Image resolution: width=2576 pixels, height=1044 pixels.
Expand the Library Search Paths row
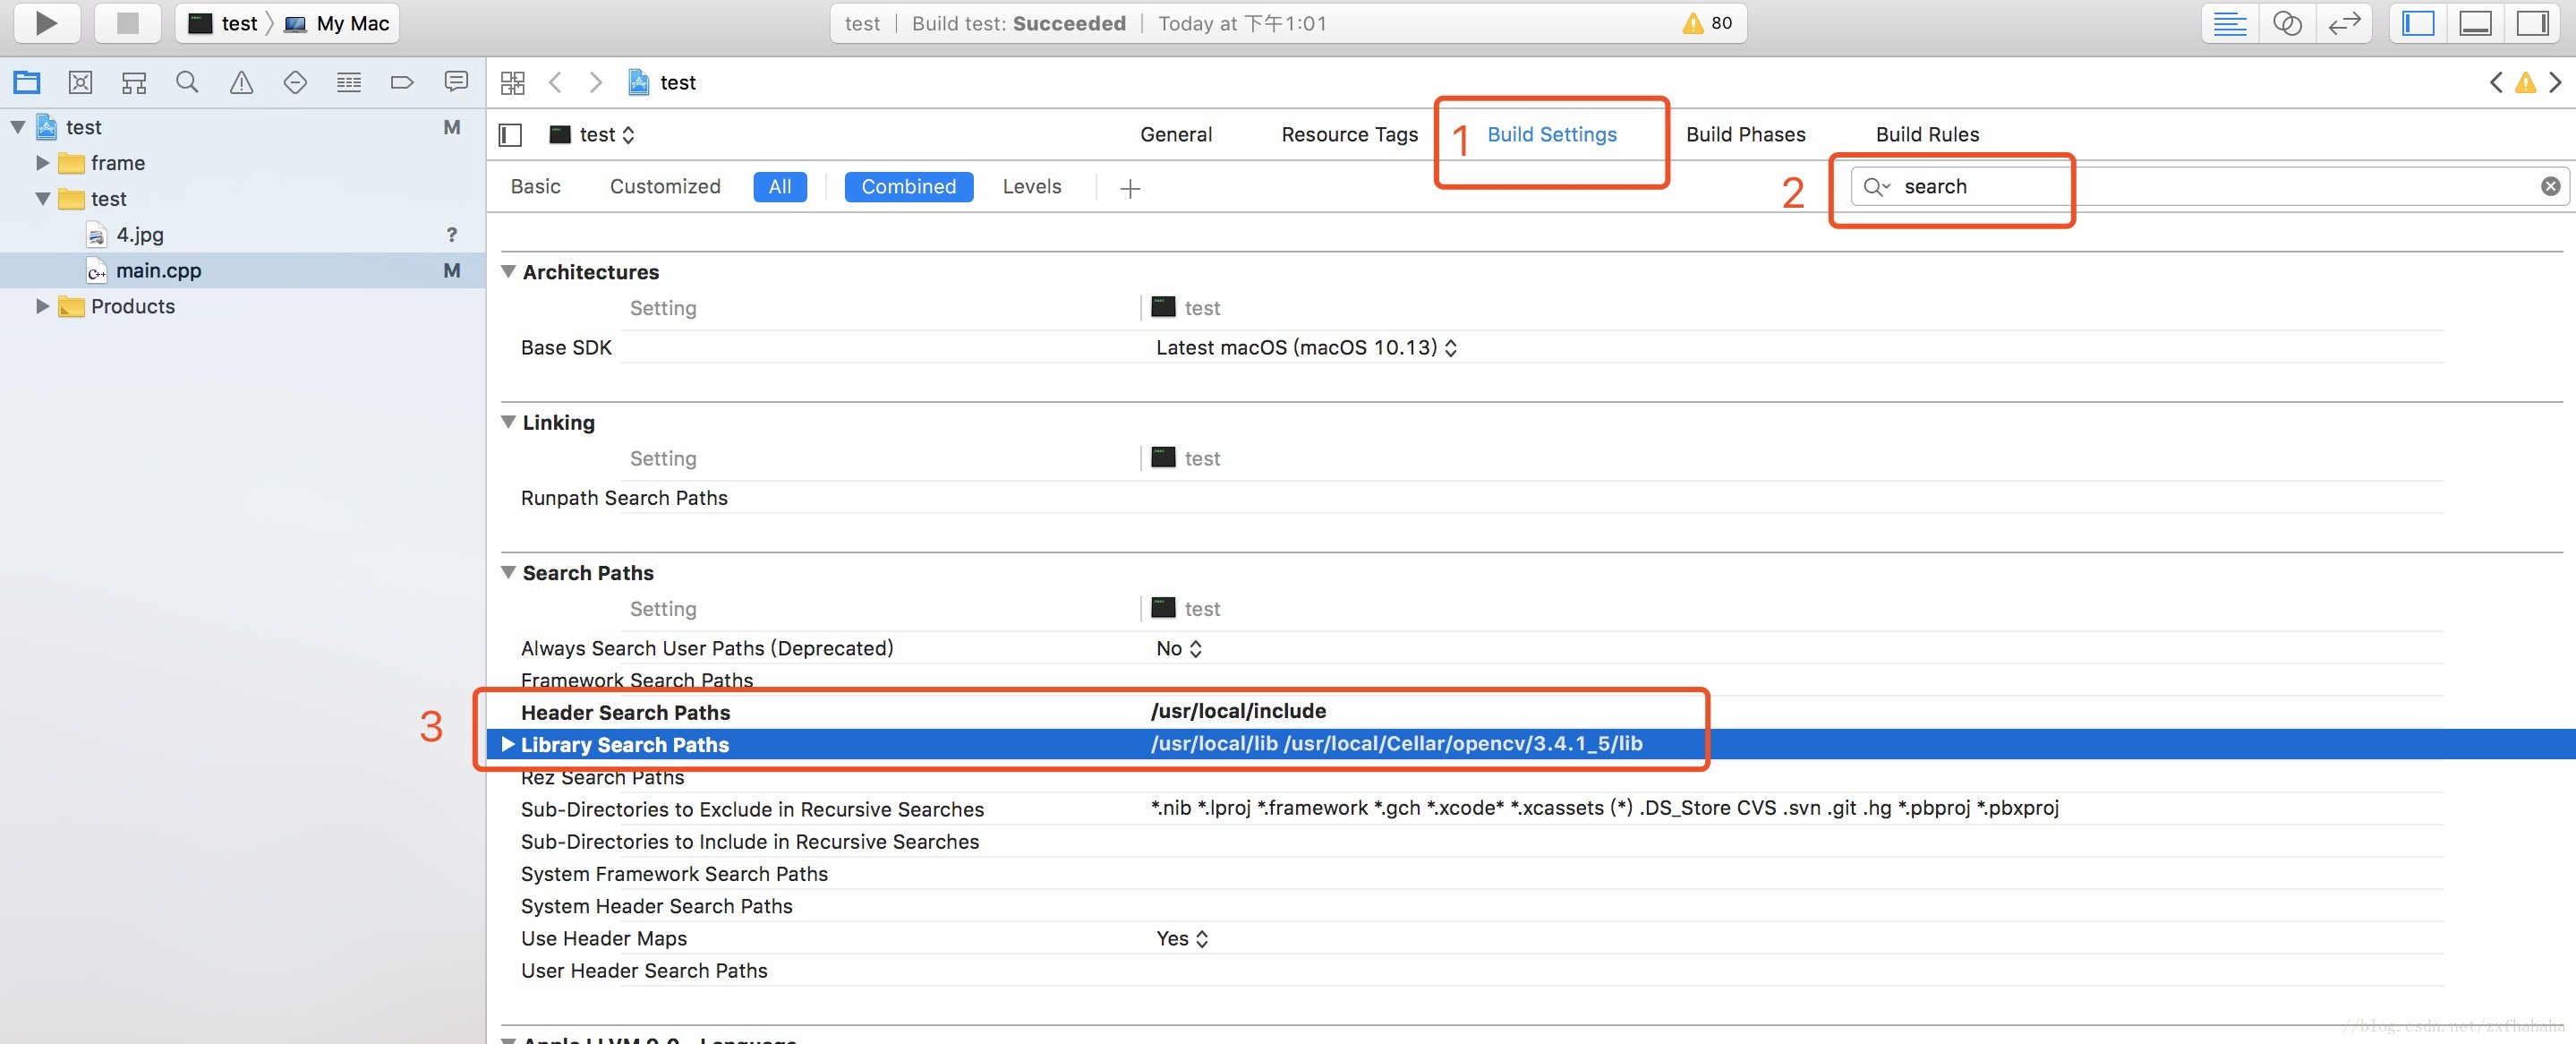pyautogui.click(x=506, y=743)
